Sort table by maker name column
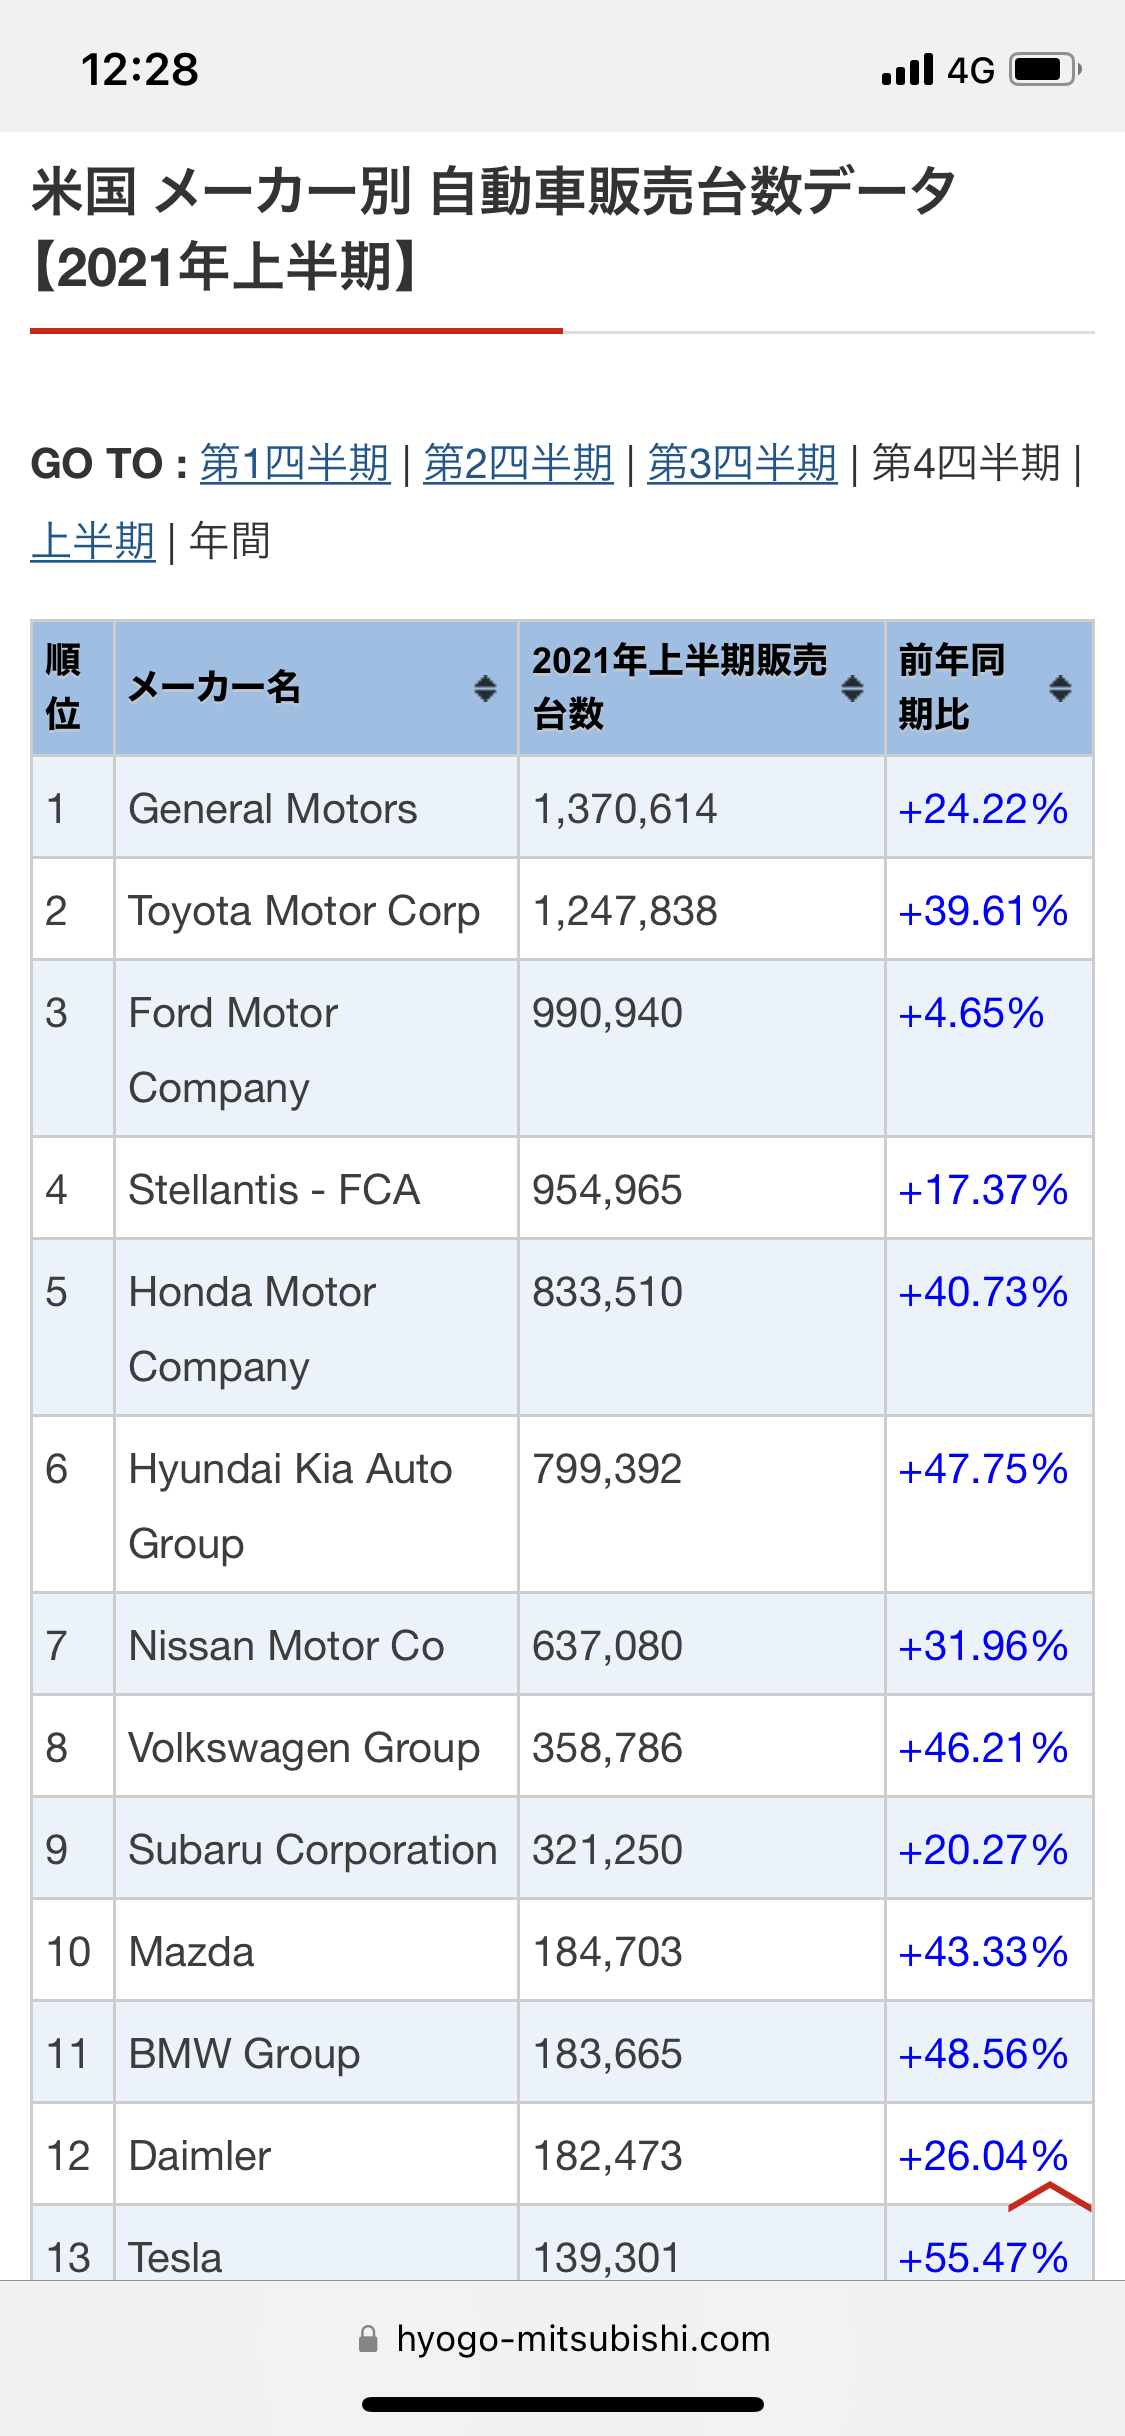The height and width of the screenshot is (2436, 1125). coord(485,688)
